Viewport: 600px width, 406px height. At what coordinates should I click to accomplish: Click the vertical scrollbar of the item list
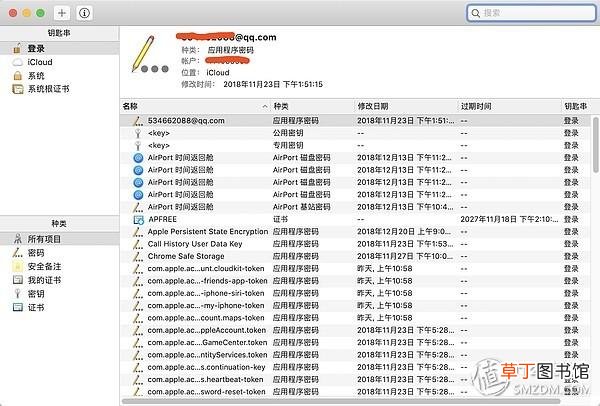coord(595,145)
